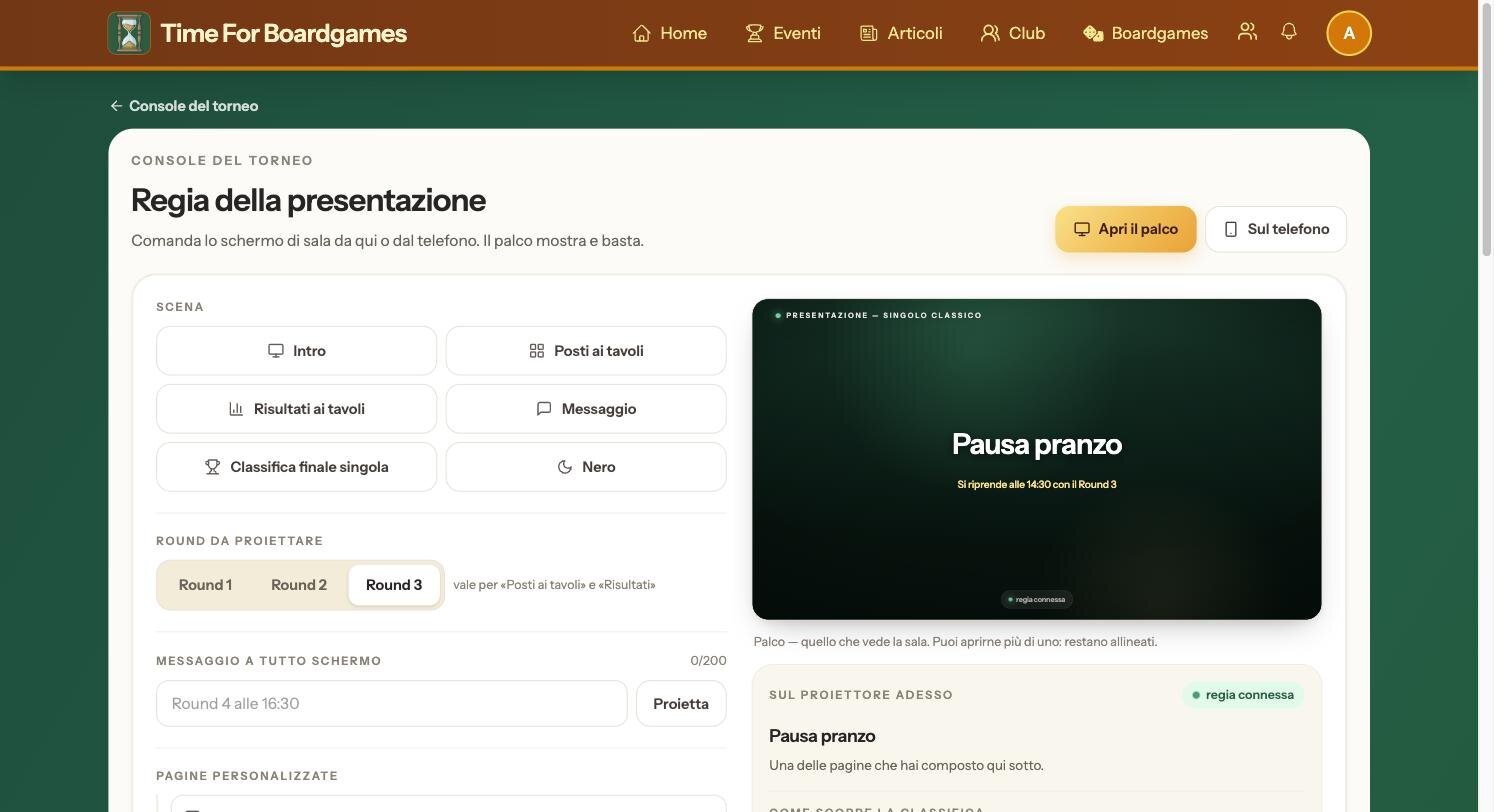1494x812 pixels.
Task: Select the Posti ai tavoli scene
Action: coord(586,351)
